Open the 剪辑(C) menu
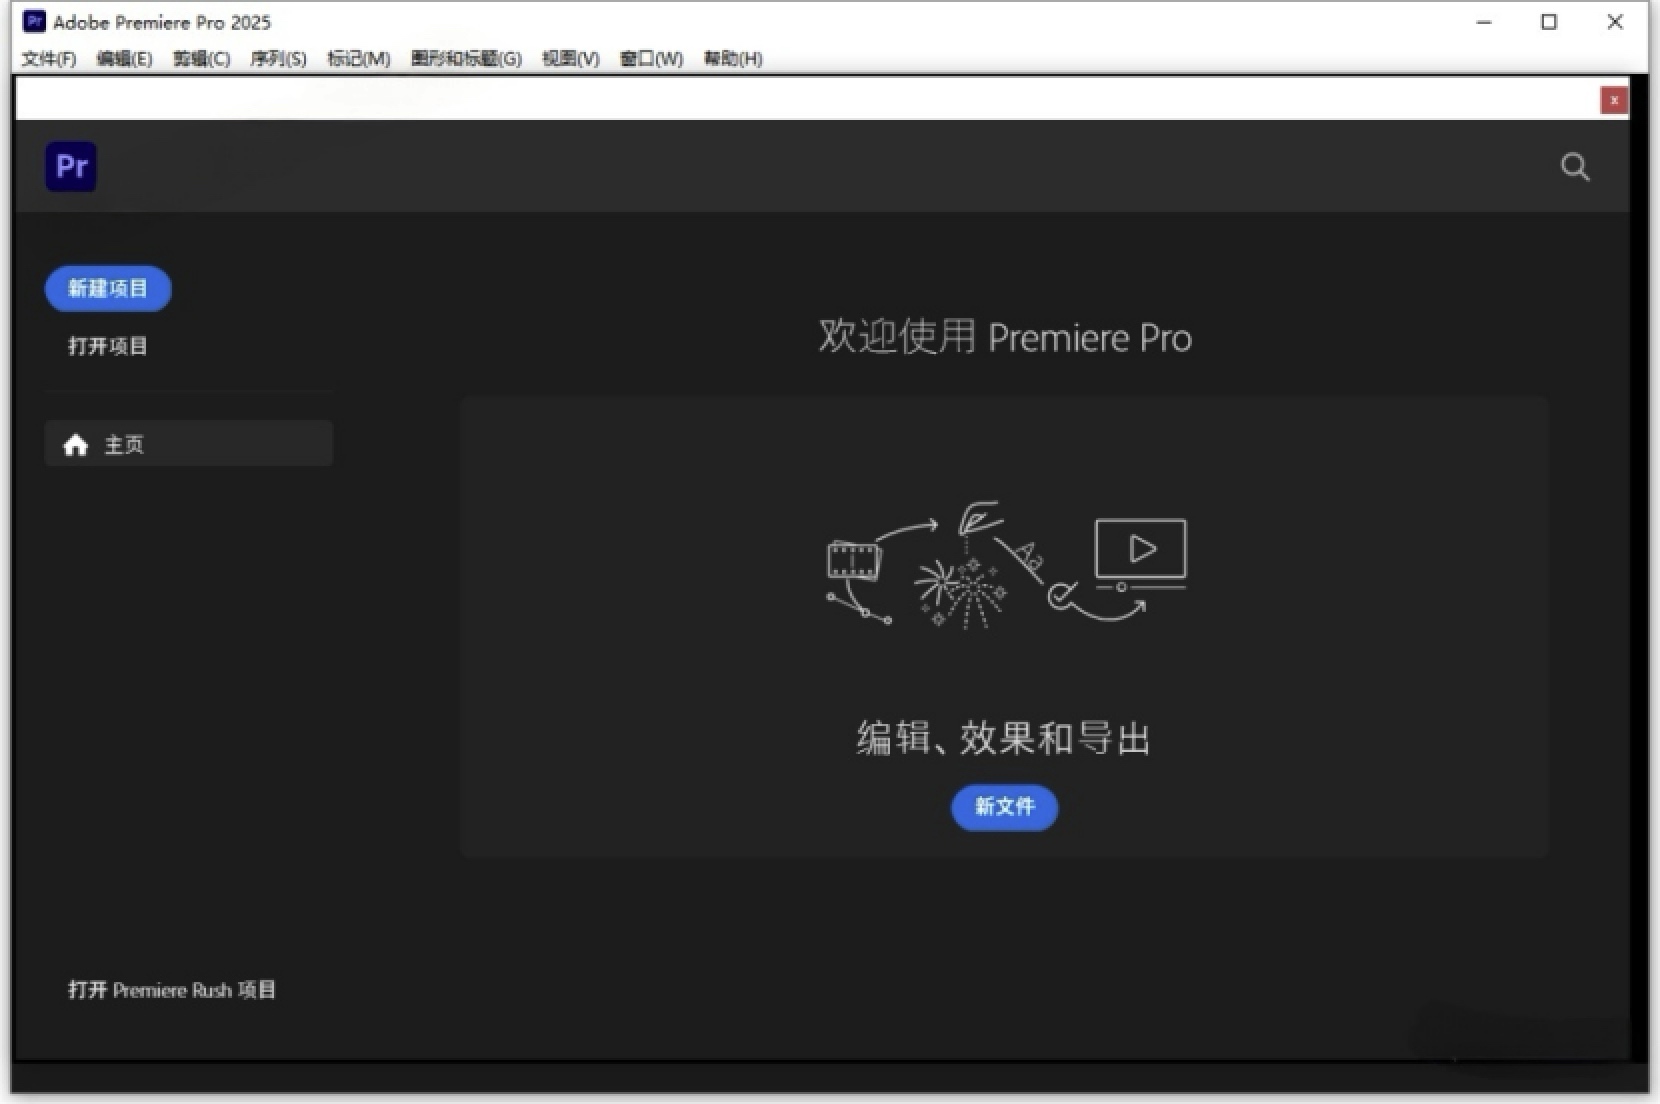1660x1104 pixels. pos(201,58)
